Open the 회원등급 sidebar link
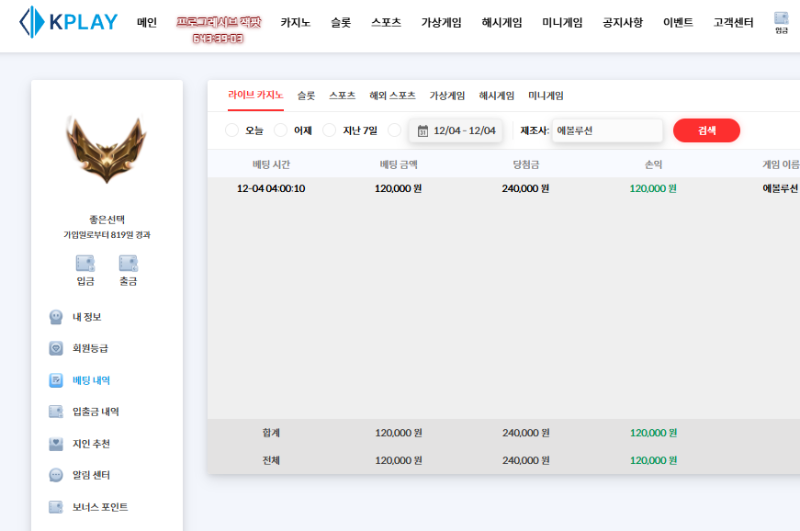Screen dimensions: 800x531 pyautogui.click(x=90, y=348)
